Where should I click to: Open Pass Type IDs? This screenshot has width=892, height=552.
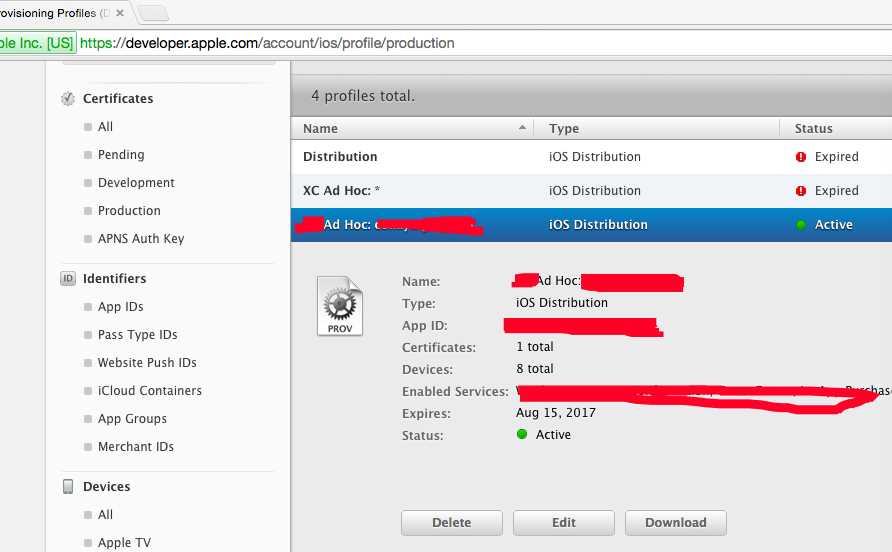point(138,335)
